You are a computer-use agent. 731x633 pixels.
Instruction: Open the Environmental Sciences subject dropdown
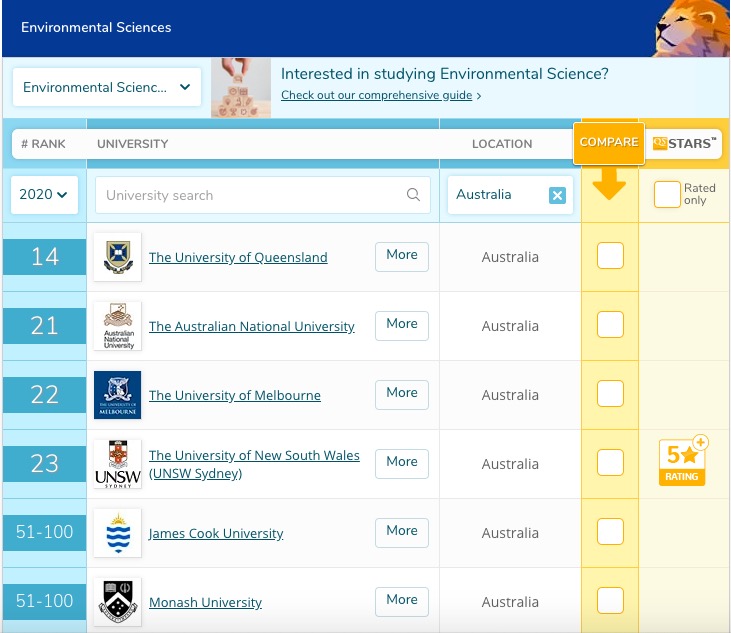point(107,87)
